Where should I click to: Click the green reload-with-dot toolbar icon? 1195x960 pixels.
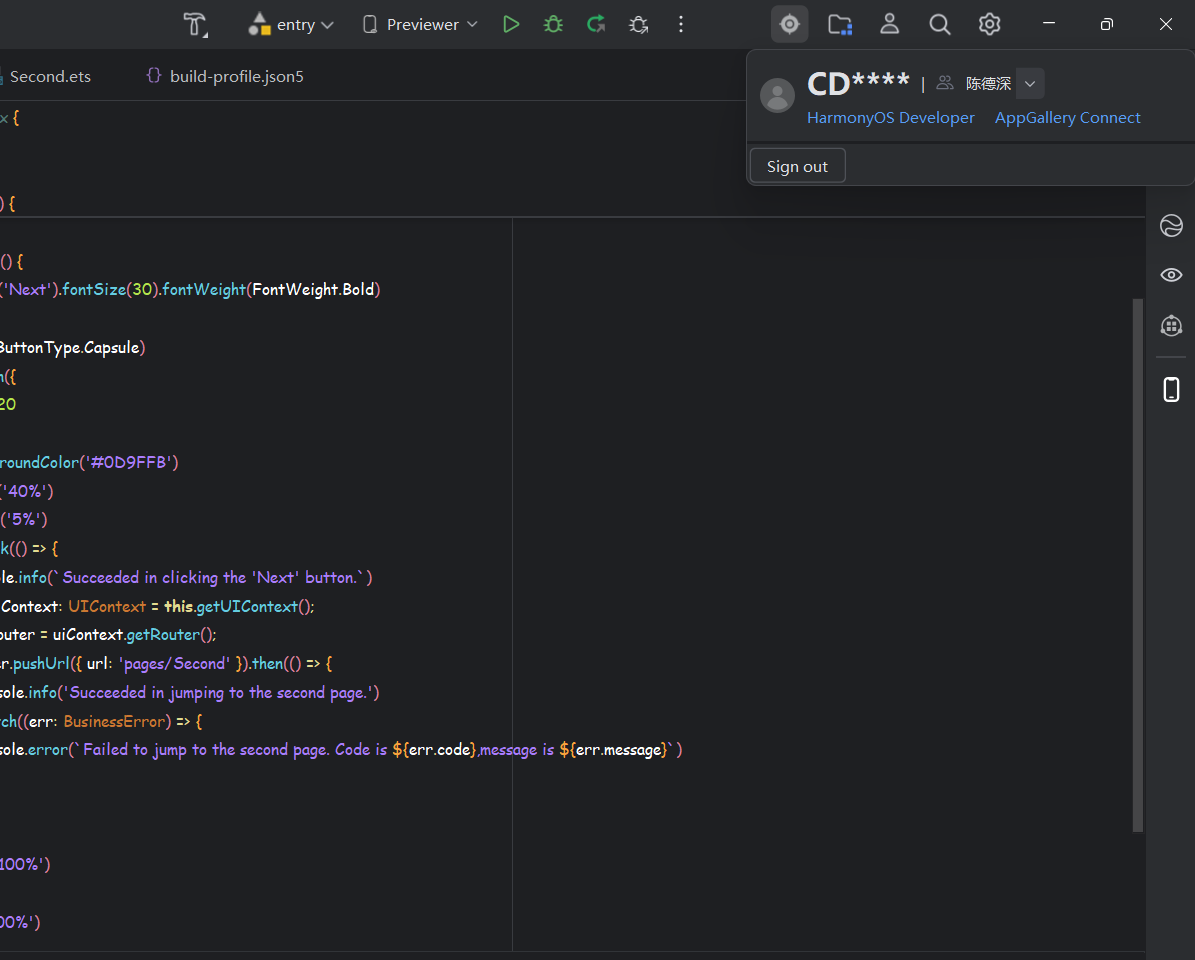(x=596, y=24)
